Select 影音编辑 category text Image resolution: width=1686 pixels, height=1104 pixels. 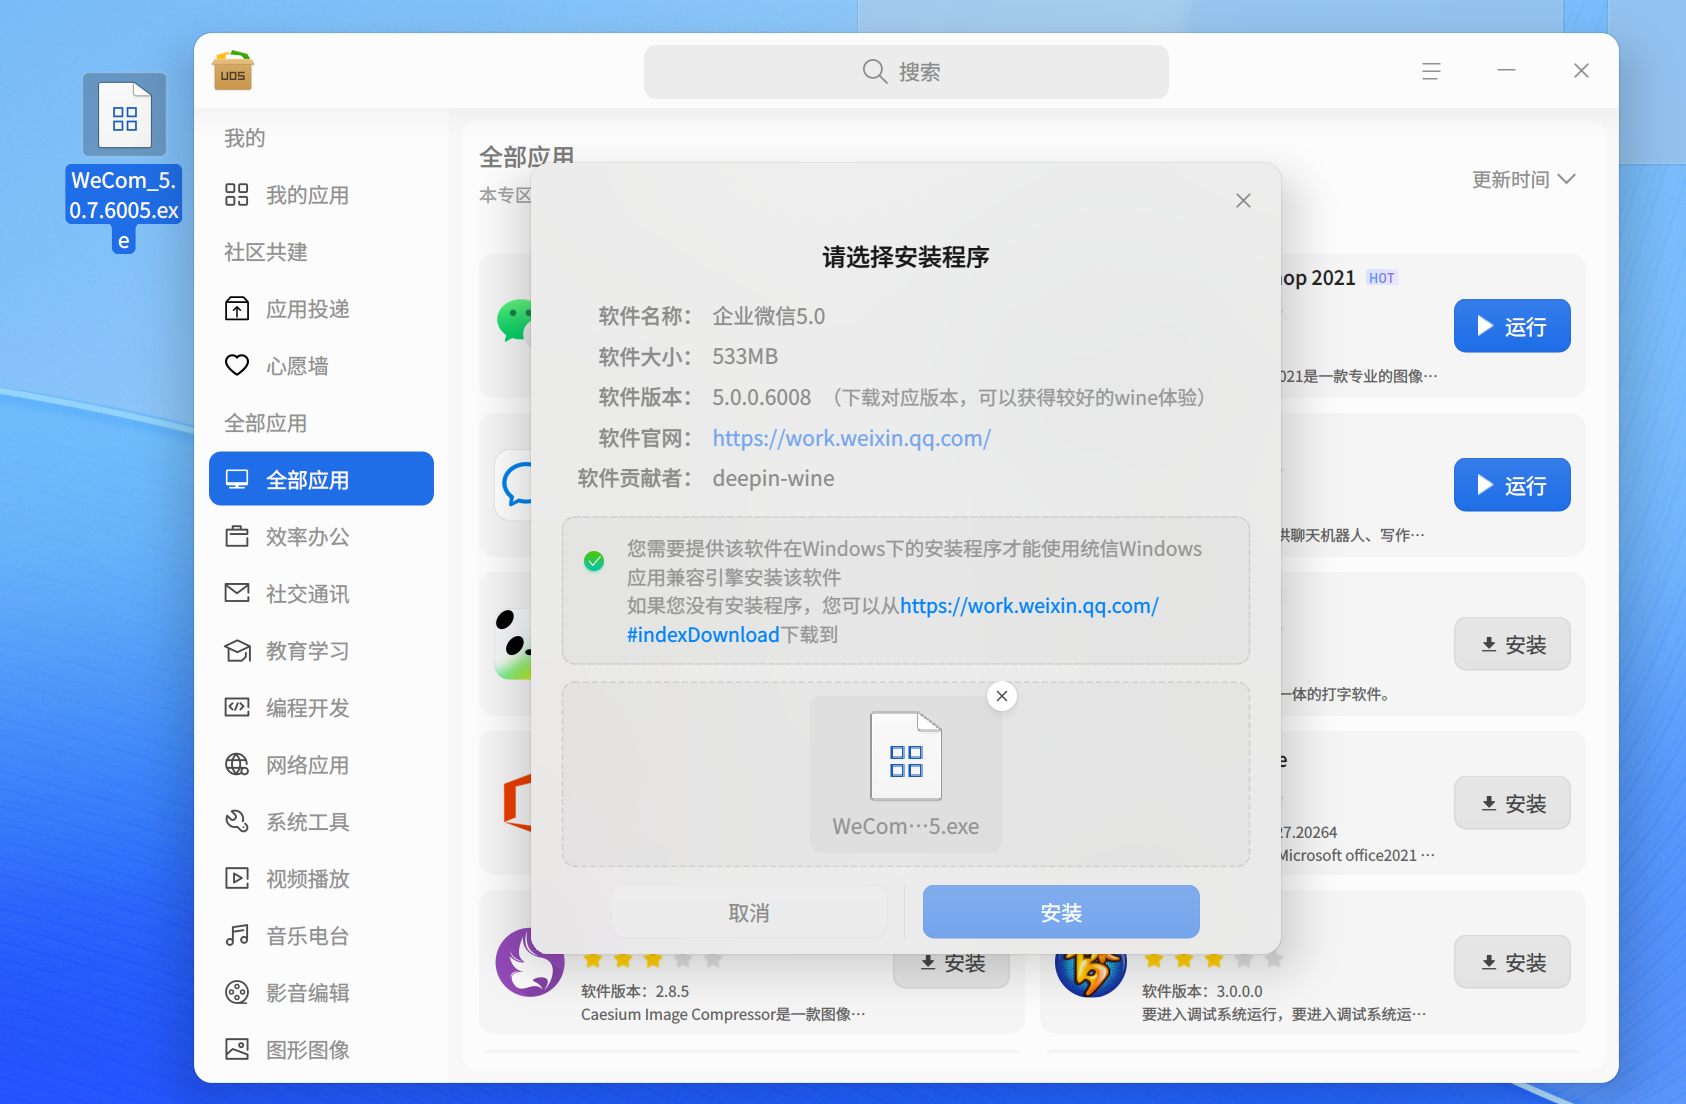(x=308, y=993)
